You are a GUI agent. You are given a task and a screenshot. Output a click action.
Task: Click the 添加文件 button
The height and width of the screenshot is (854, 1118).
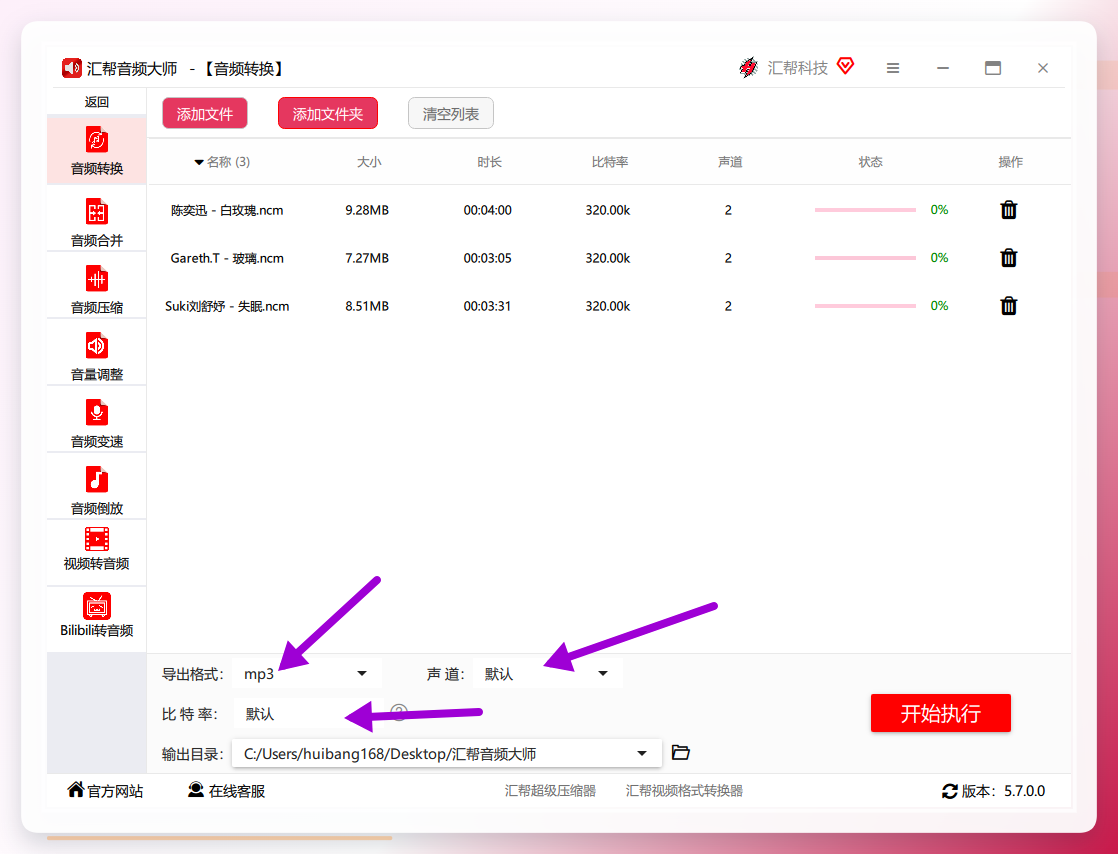point(205,113)
